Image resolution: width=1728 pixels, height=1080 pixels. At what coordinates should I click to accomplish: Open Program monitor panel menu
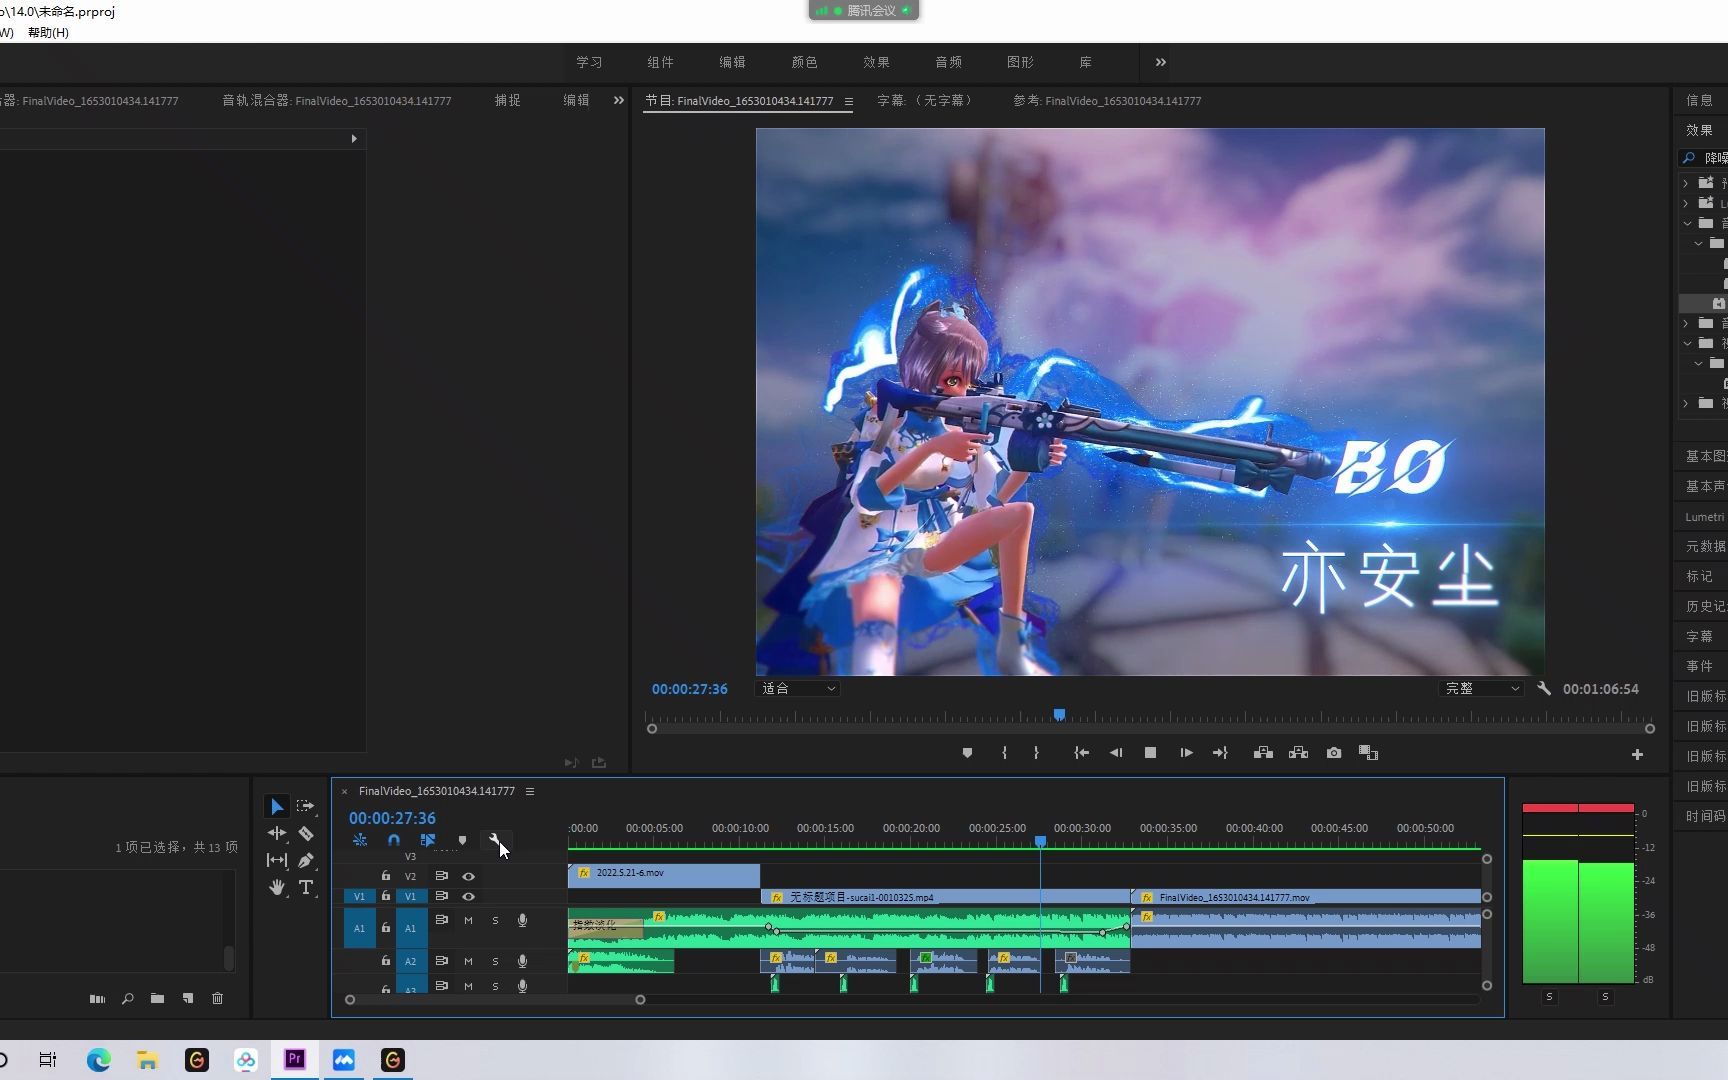pyautogui.click(x=848, y=101)
